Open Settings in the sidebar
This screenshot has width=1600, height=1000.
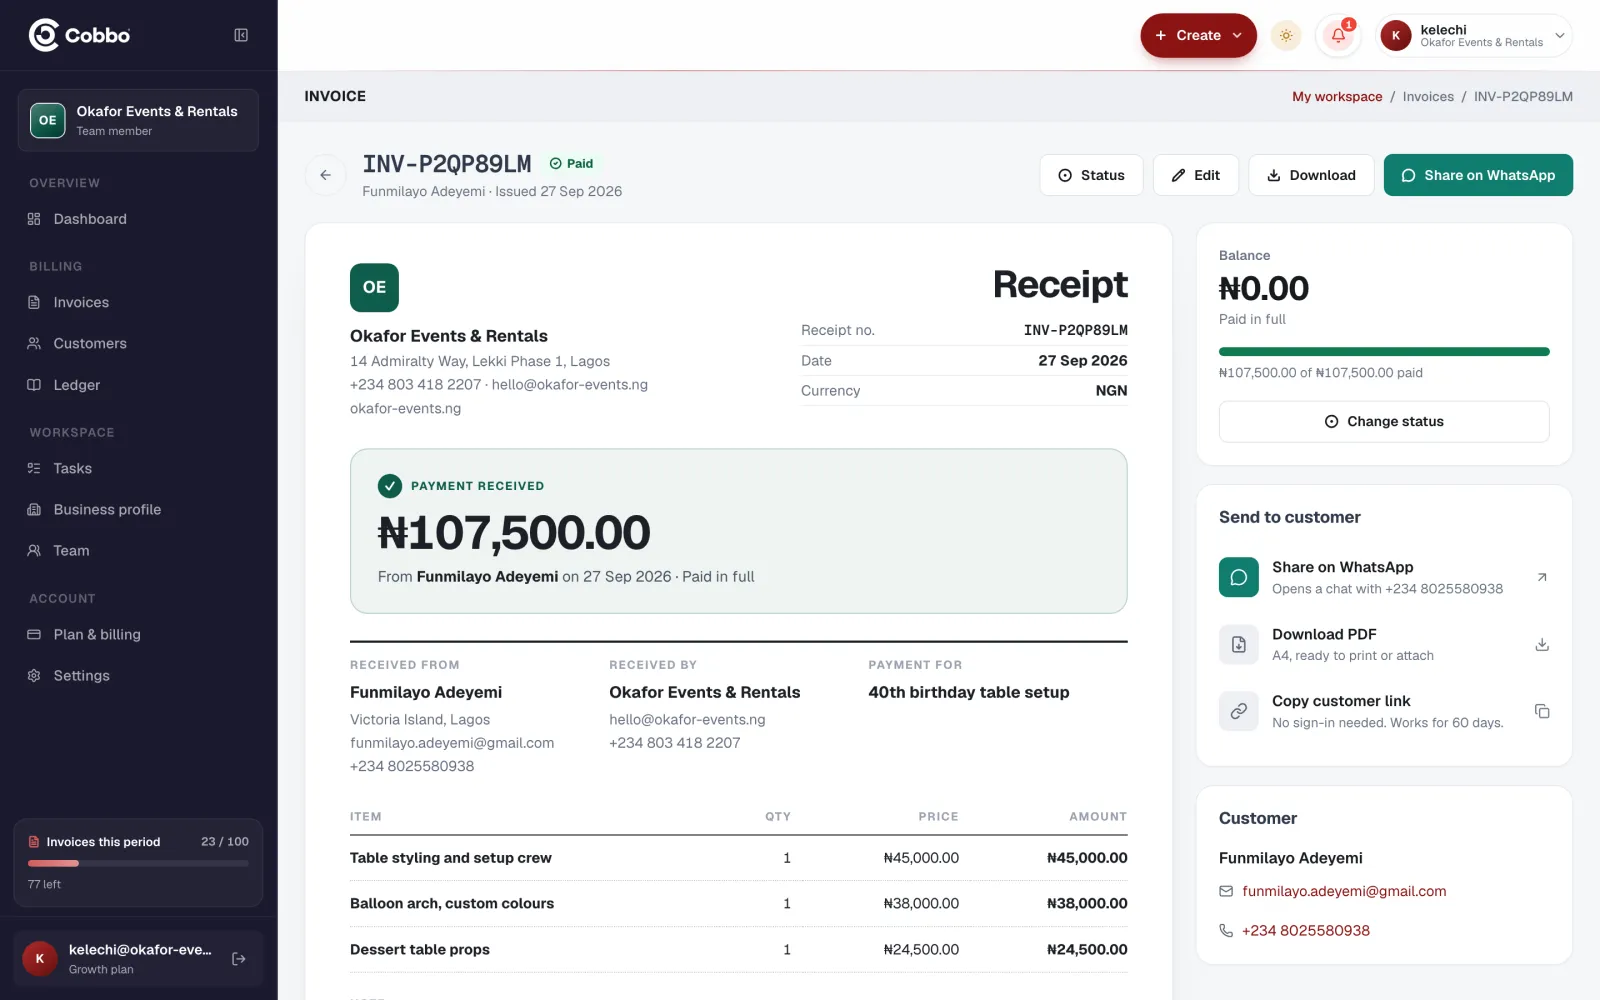(x=138, y=675)
